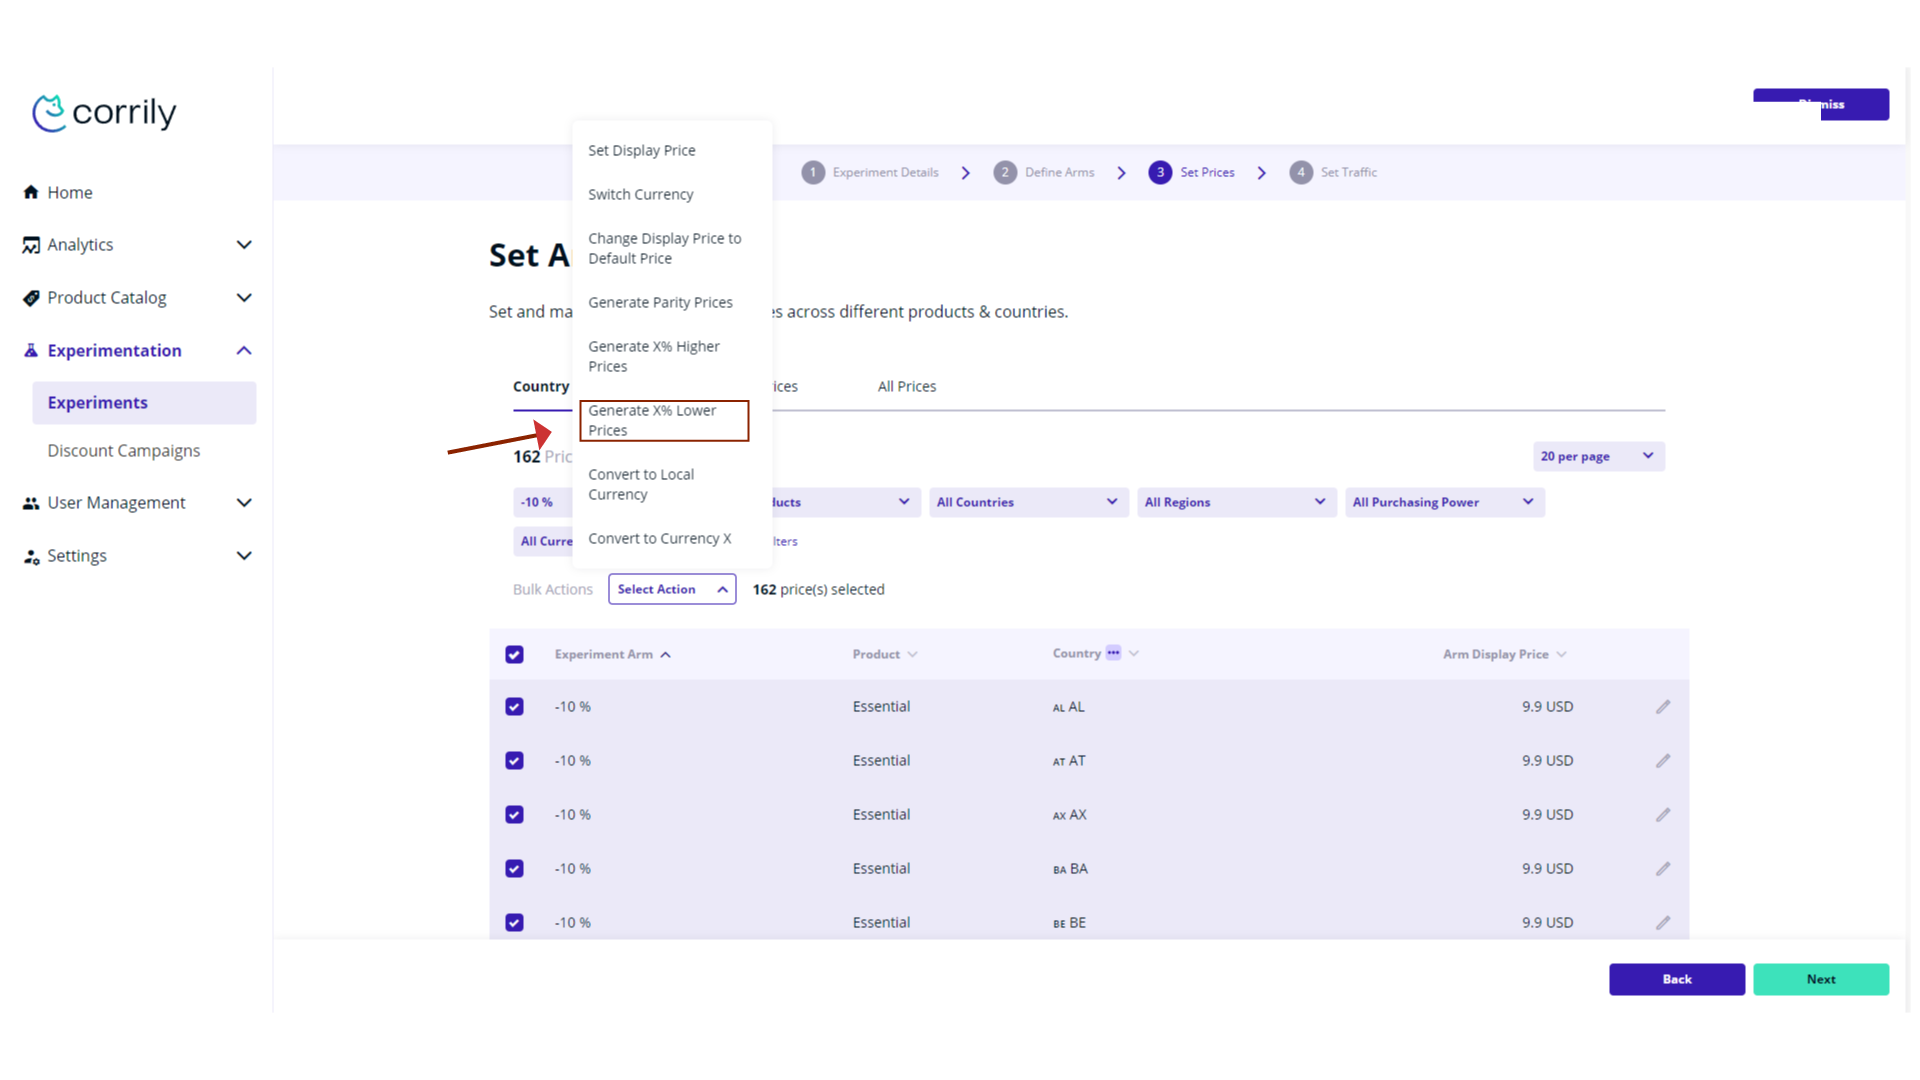Click the corrily logo icon
The image size is (1920, 1080).
48,113
